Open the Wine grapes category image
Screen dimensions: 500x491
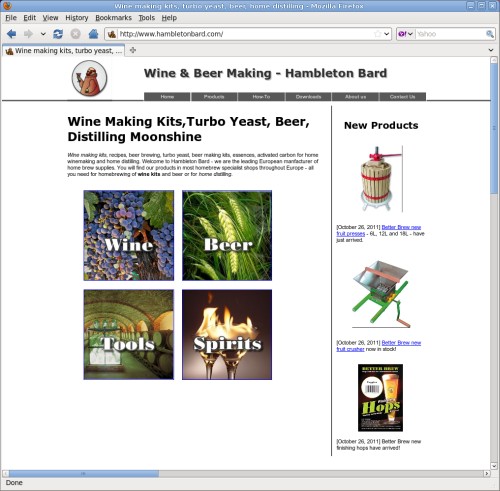click(x=129, y=235)
